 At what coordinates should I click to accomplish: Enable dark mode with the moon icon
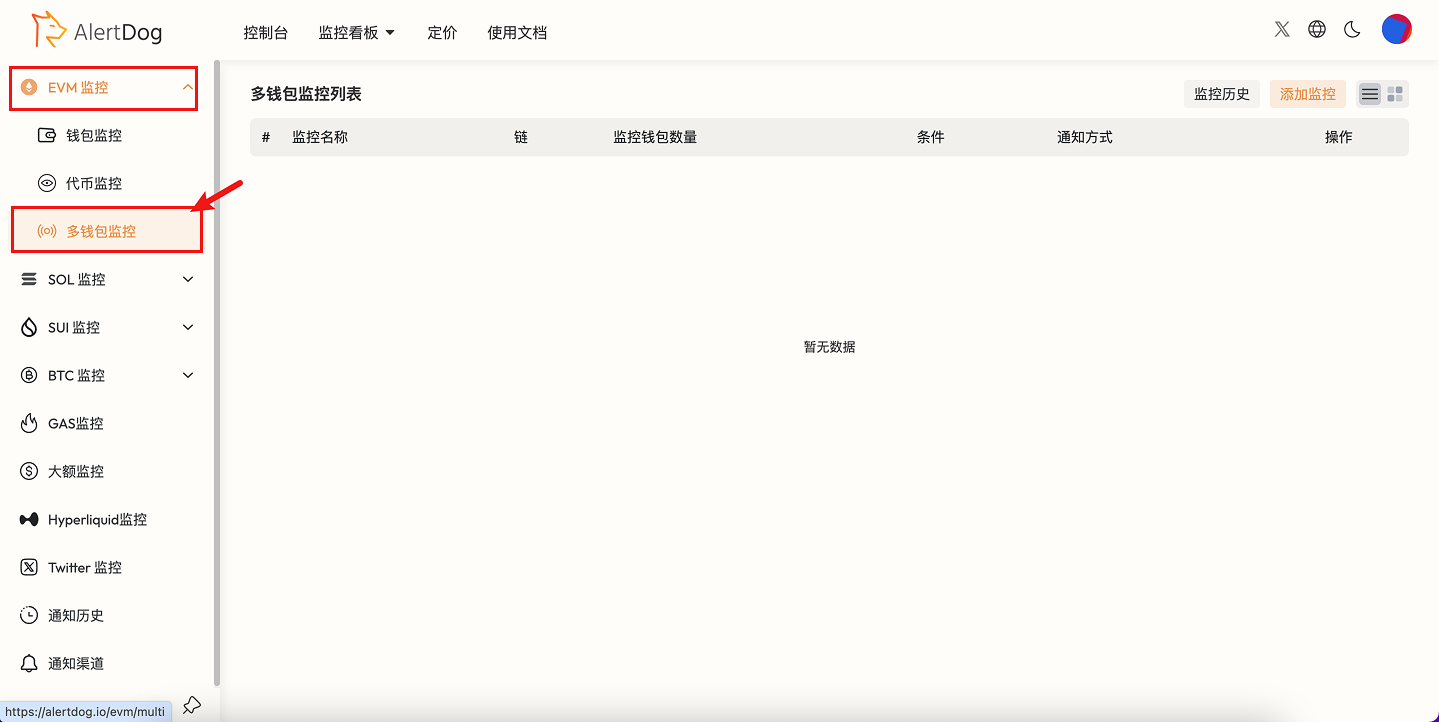click(x=1352, y=30)
